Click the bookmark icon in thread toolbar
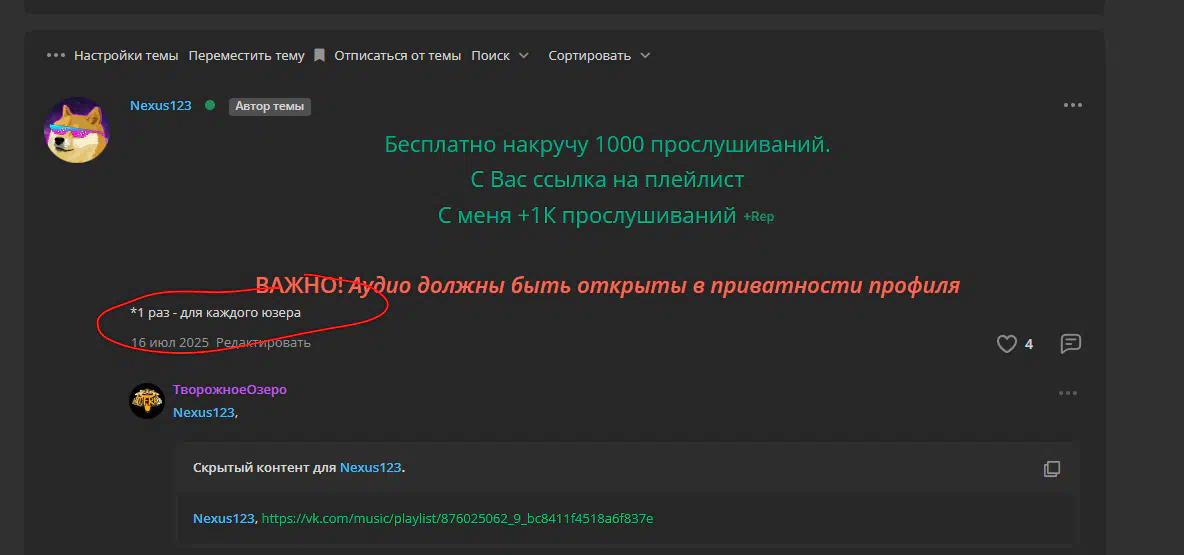The width and height of the screenshot is (1184, 555). tap(319, 55)
